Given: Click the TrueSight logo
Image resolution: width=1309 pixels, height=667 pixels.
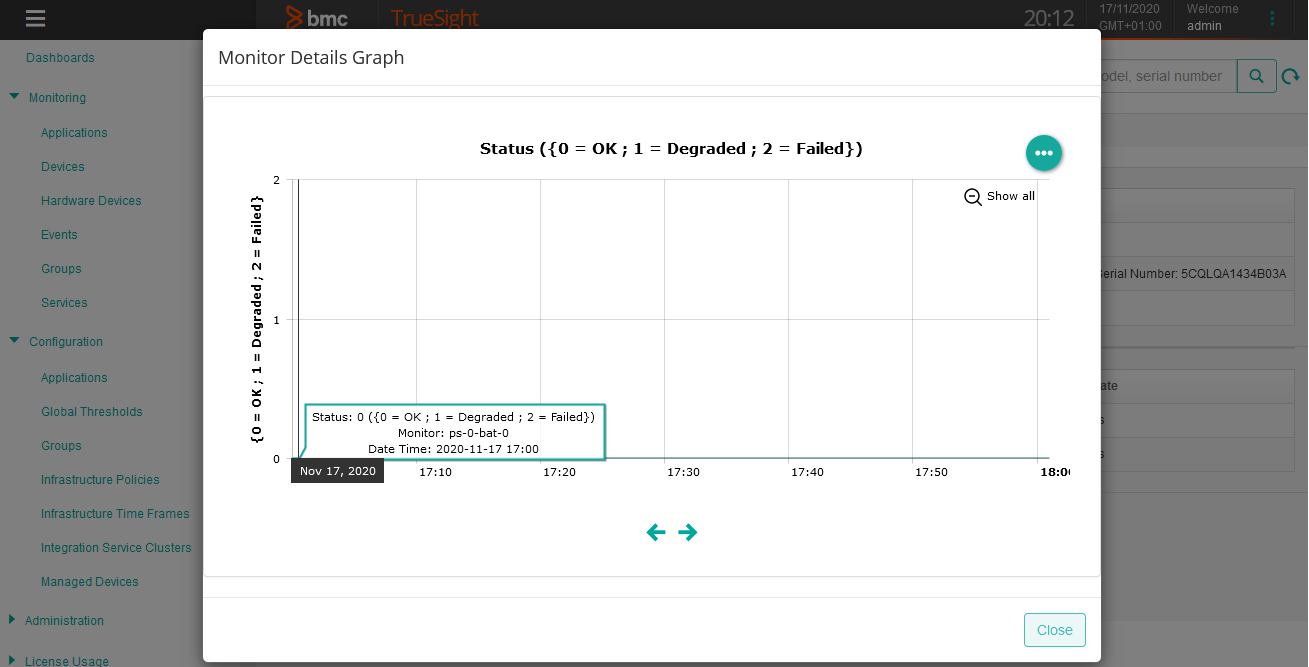Looking at the screenshot, I should click(x=434, y=19).
